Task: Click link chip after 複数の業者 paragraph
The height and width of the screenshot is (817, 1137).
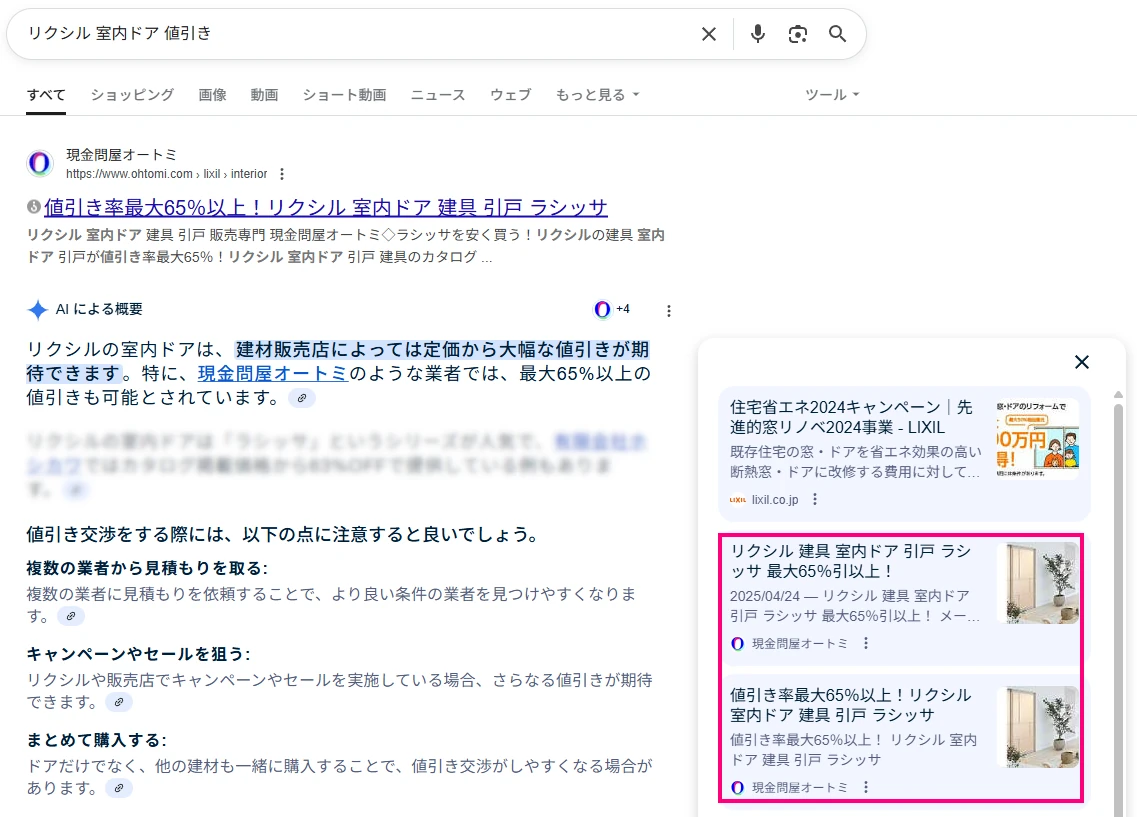Action: coord(70,616)
